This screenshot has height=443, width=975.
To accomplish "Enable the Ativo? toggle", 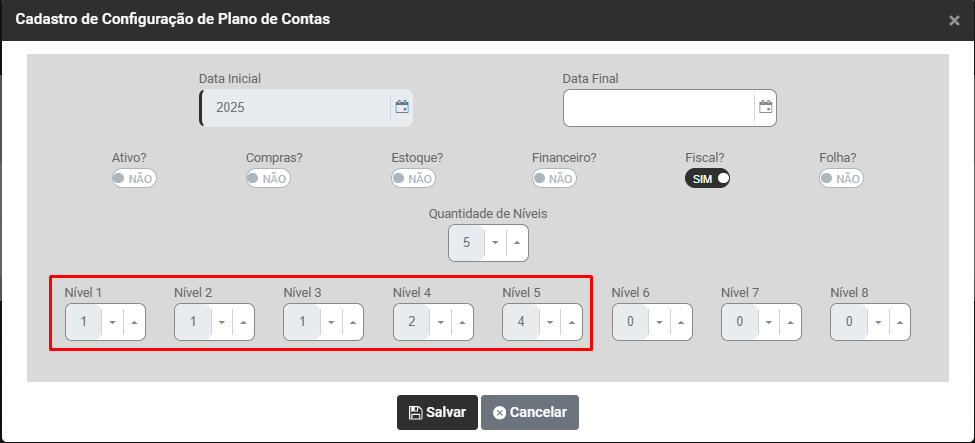I will coord(134,178).
